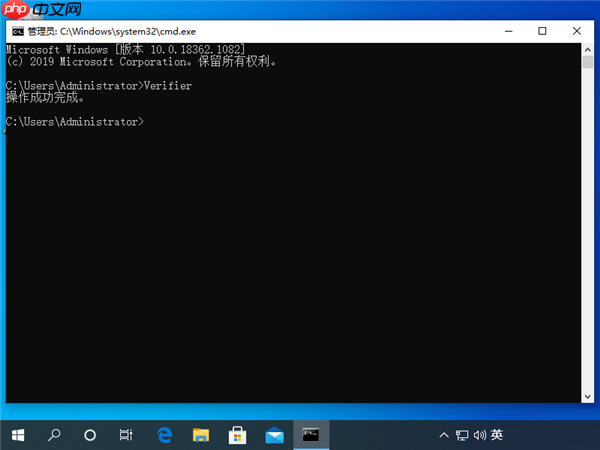Viewport: 600px width, 450px height.
Task: Switch input language indicator 英
Action: 497,435
